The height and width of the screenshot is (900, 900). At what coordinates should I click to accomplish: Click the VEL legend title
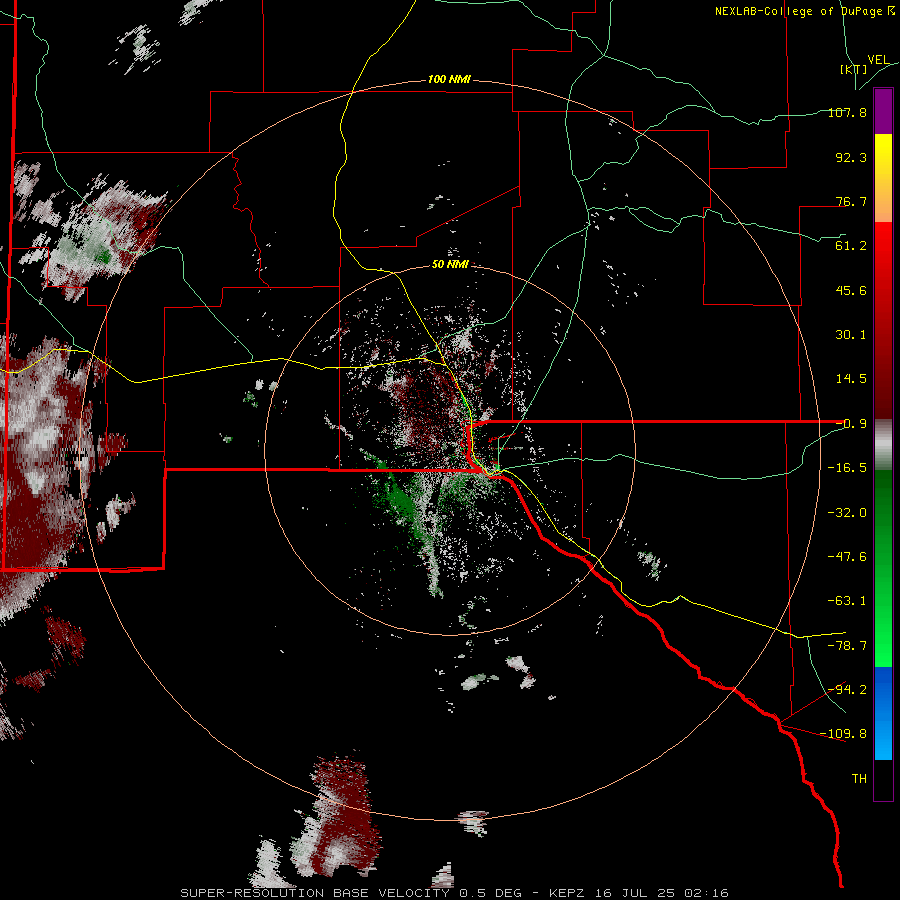pyautogui.click(x=878, y=60)
